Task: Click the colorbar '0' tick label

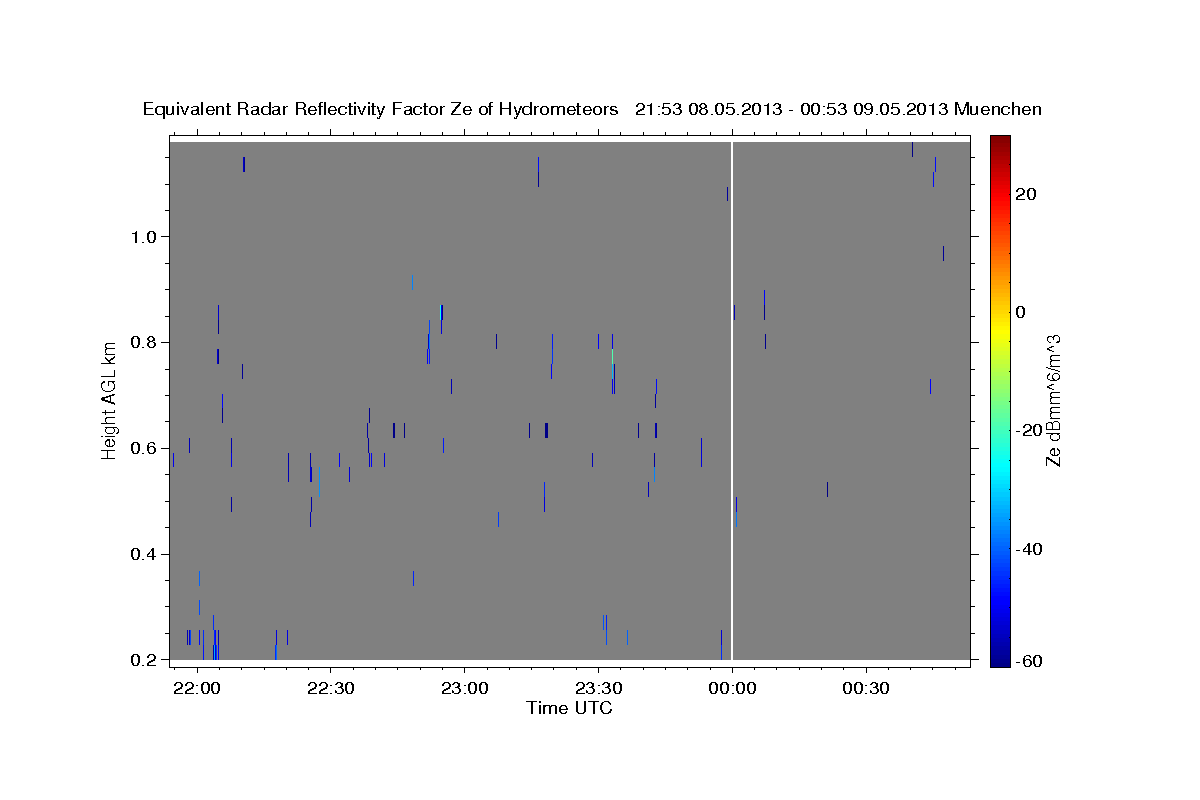Action: tap(1021, 312)
